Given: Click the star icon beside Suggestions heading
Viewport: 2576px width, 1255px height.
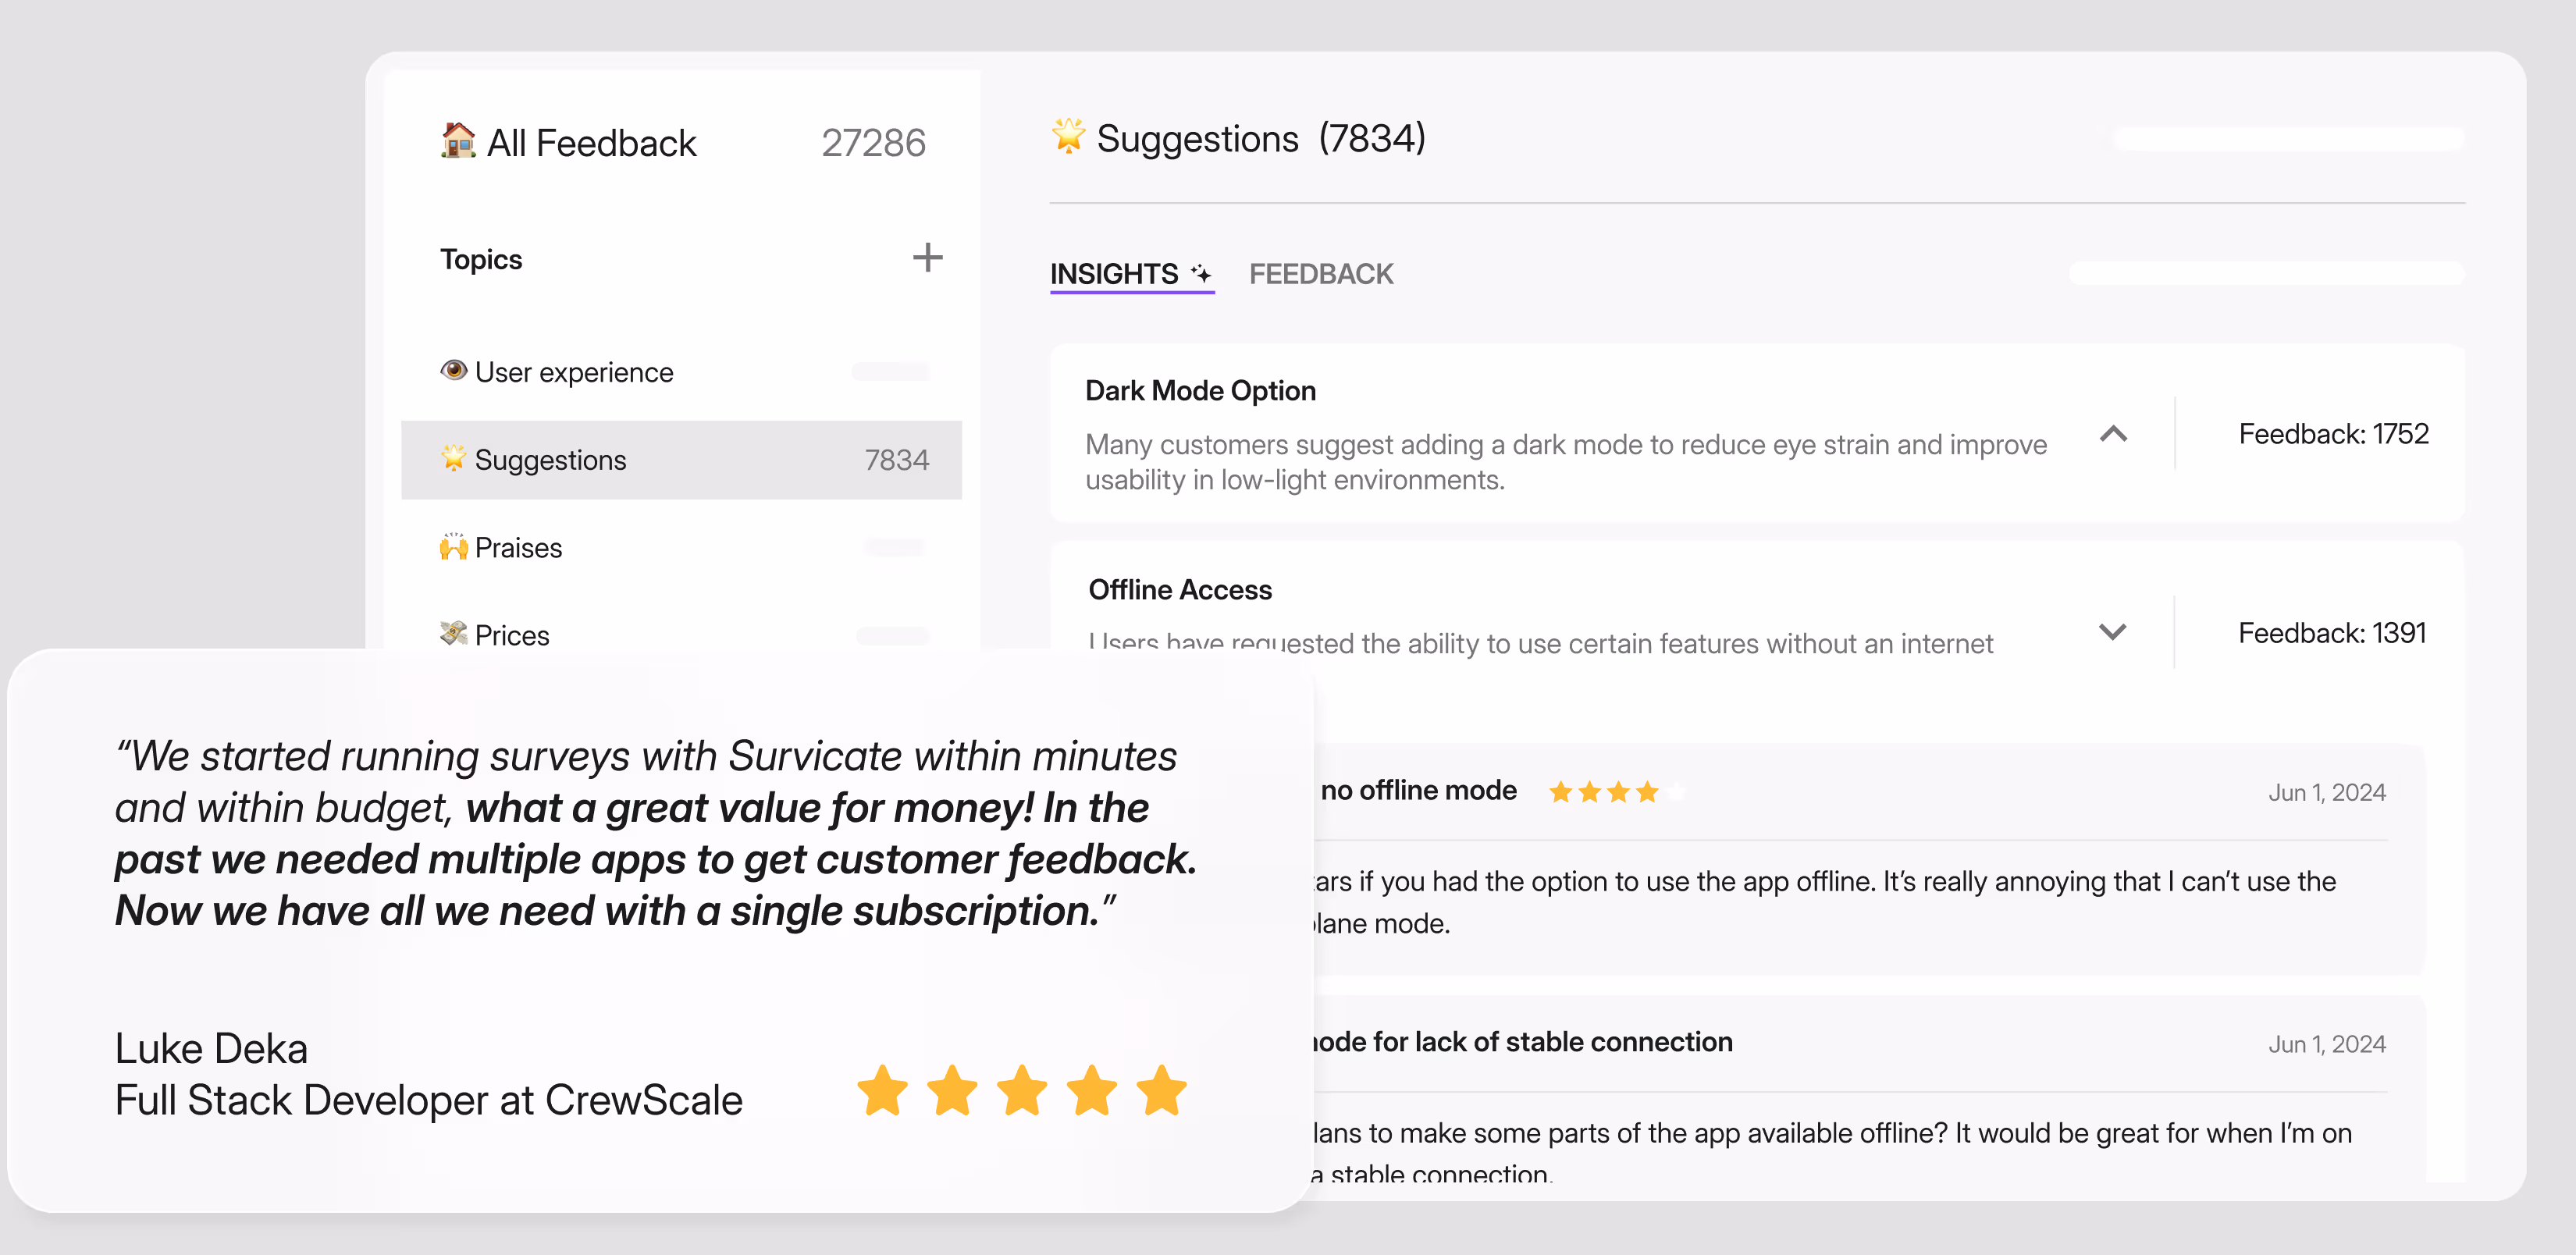Looking at the screenshot, I should point(1068,136).
